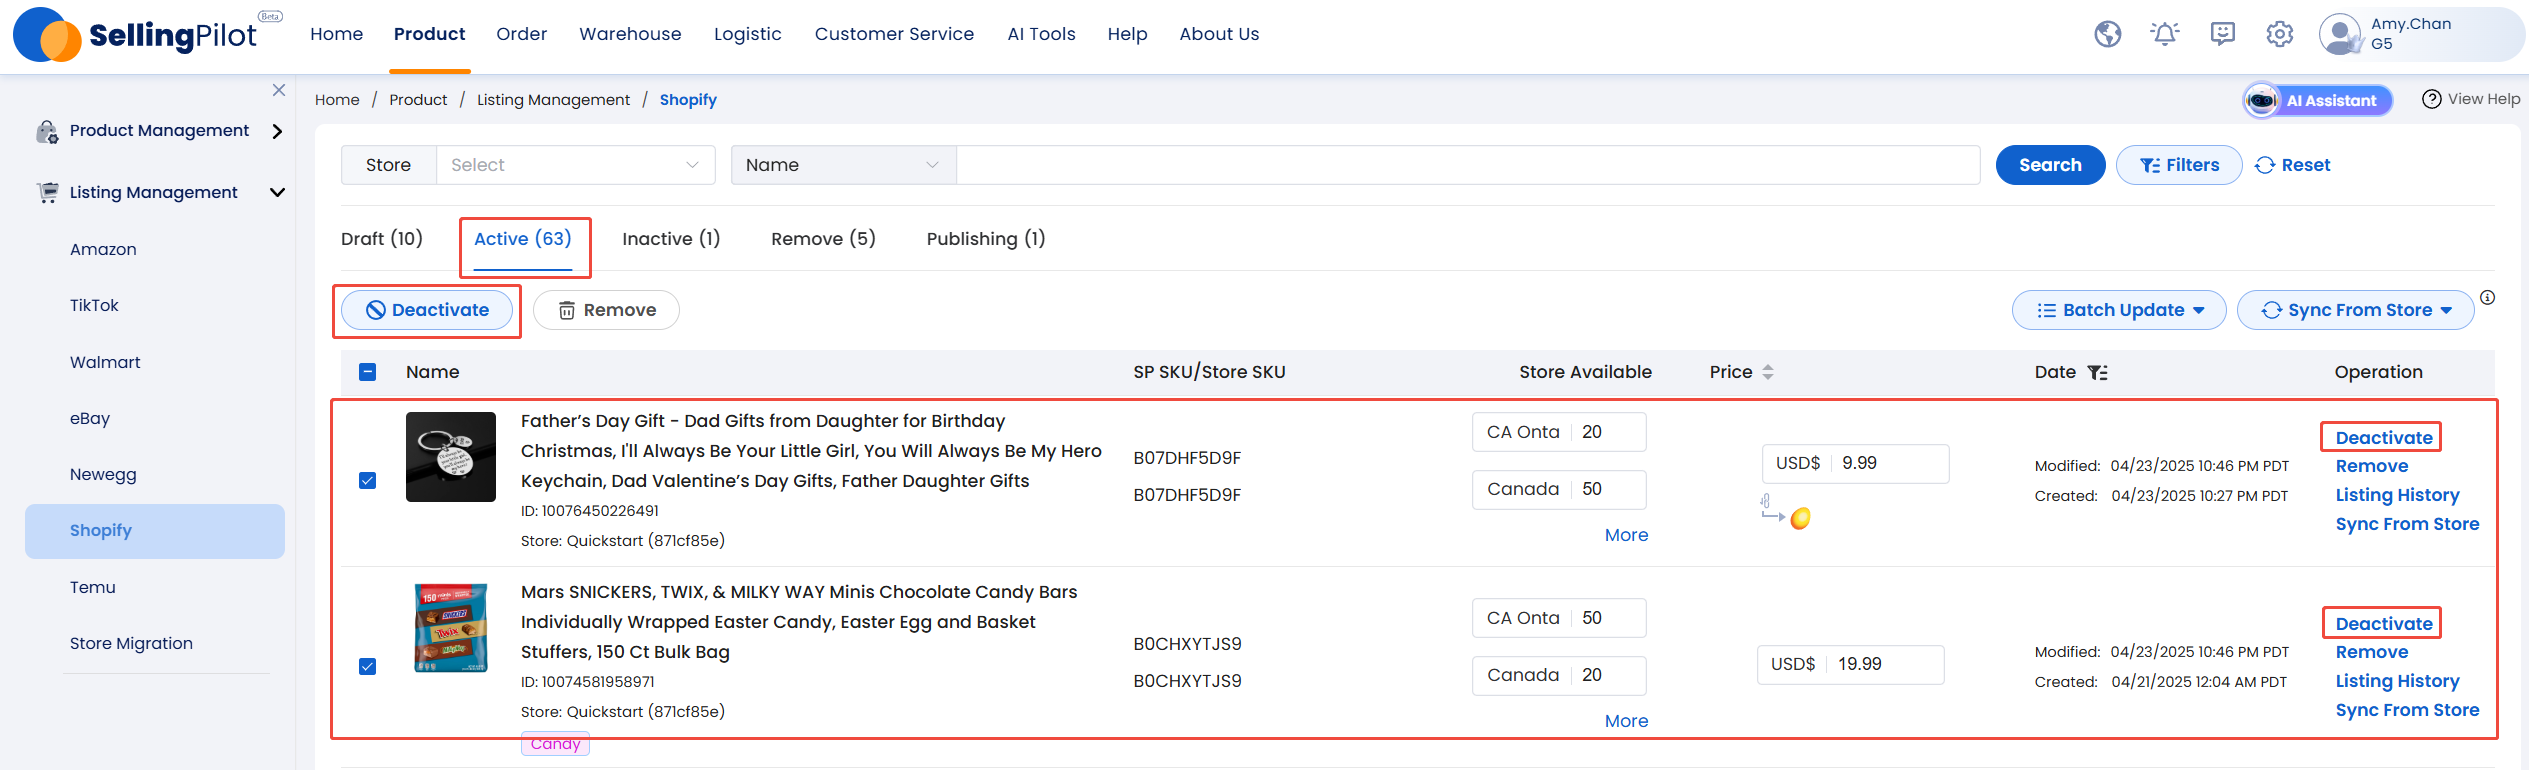Viewport: 2529px width, 770px height.
Task: Click the search text input field
Action: [1468, 165]
